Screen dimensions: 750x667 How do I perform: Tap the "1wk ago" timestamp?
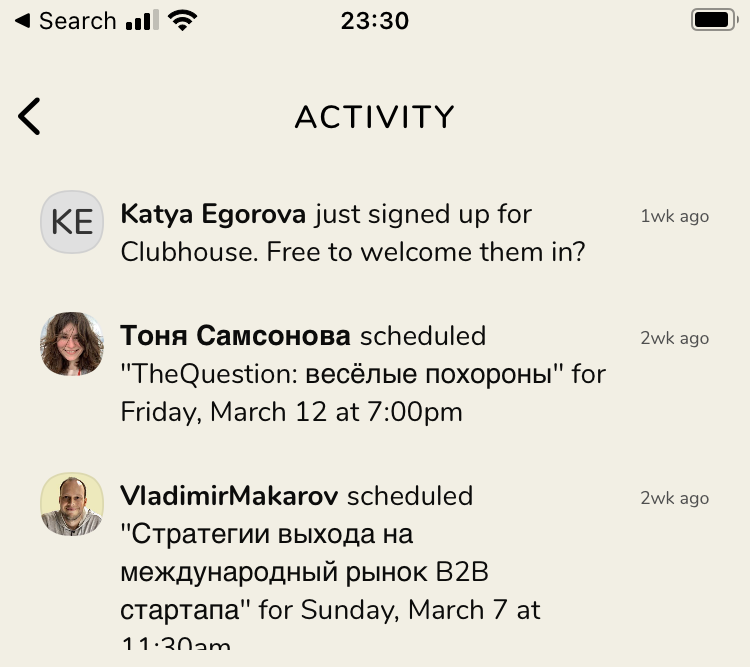tap(675, 216)
